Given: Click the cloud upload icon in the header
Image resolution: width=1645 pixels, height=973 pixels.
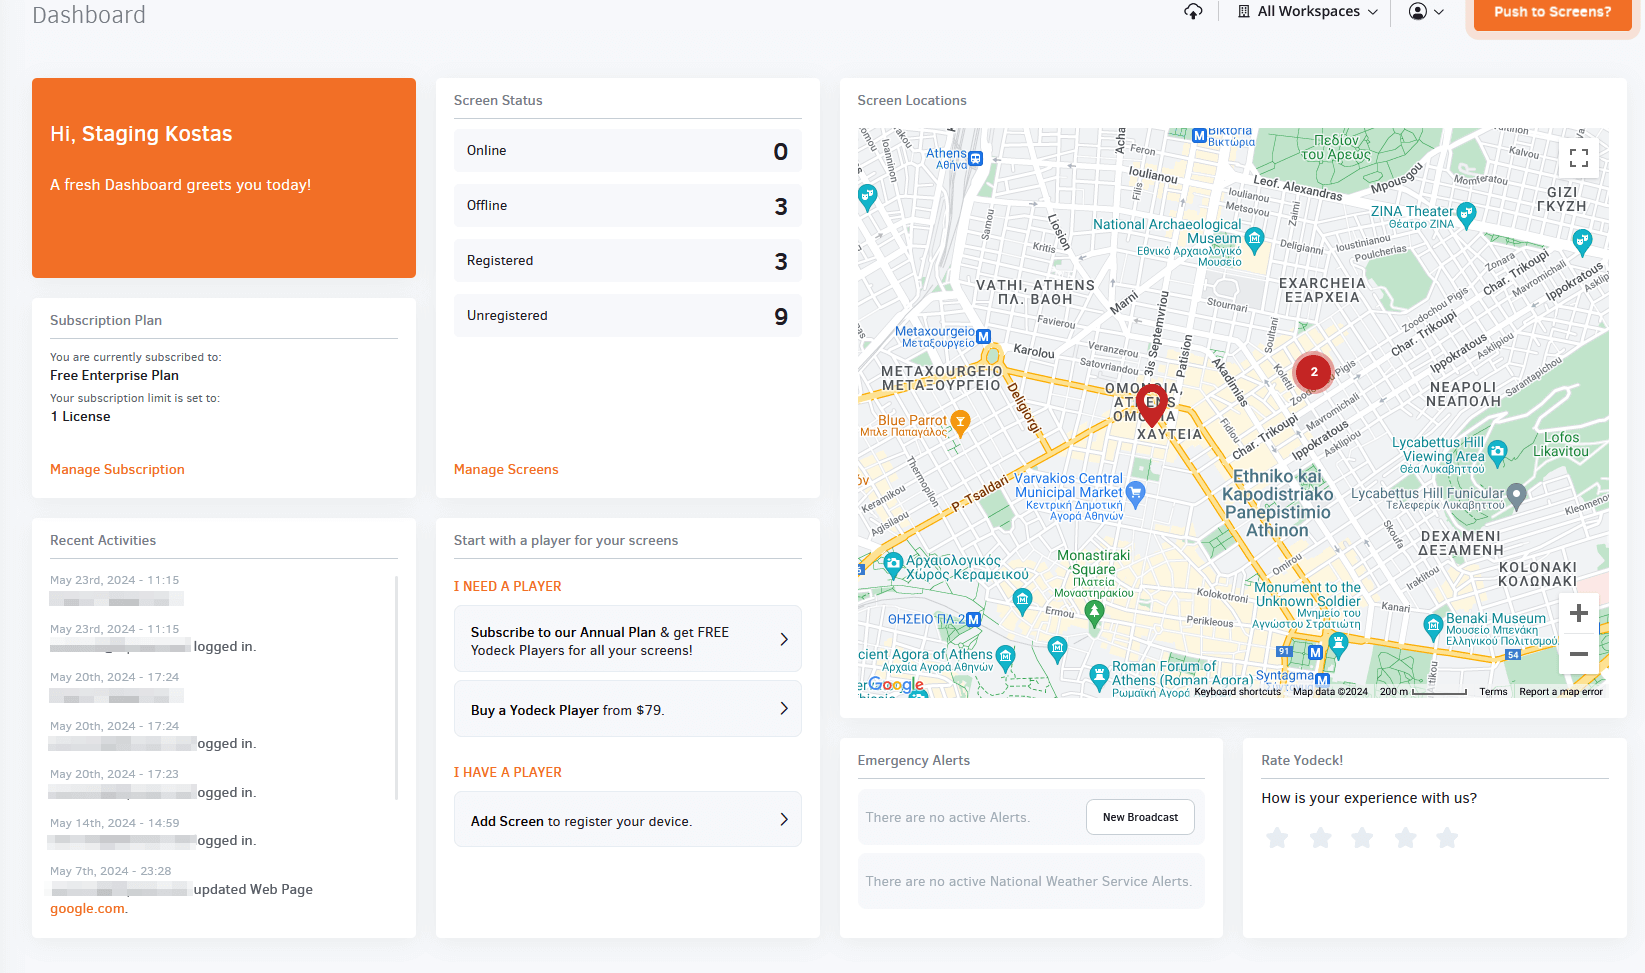Looking at the screenshot, I should pos(1193,12).
